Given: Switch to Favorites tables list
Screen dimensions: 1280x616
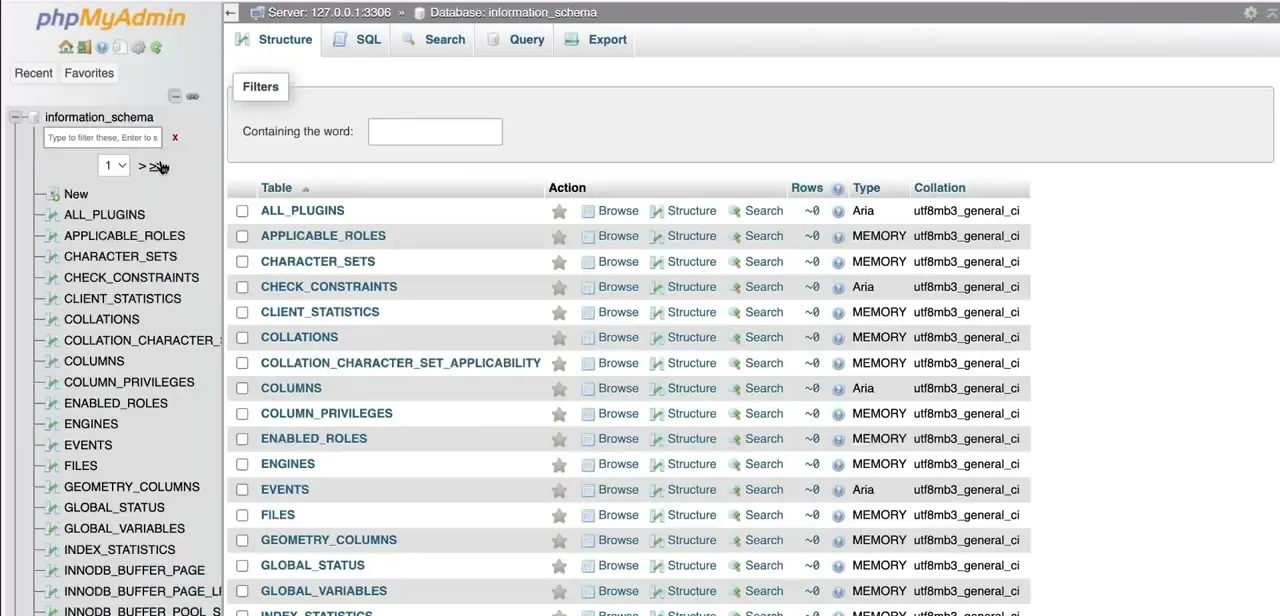Looking at the screenshot, I should [89, 73].
